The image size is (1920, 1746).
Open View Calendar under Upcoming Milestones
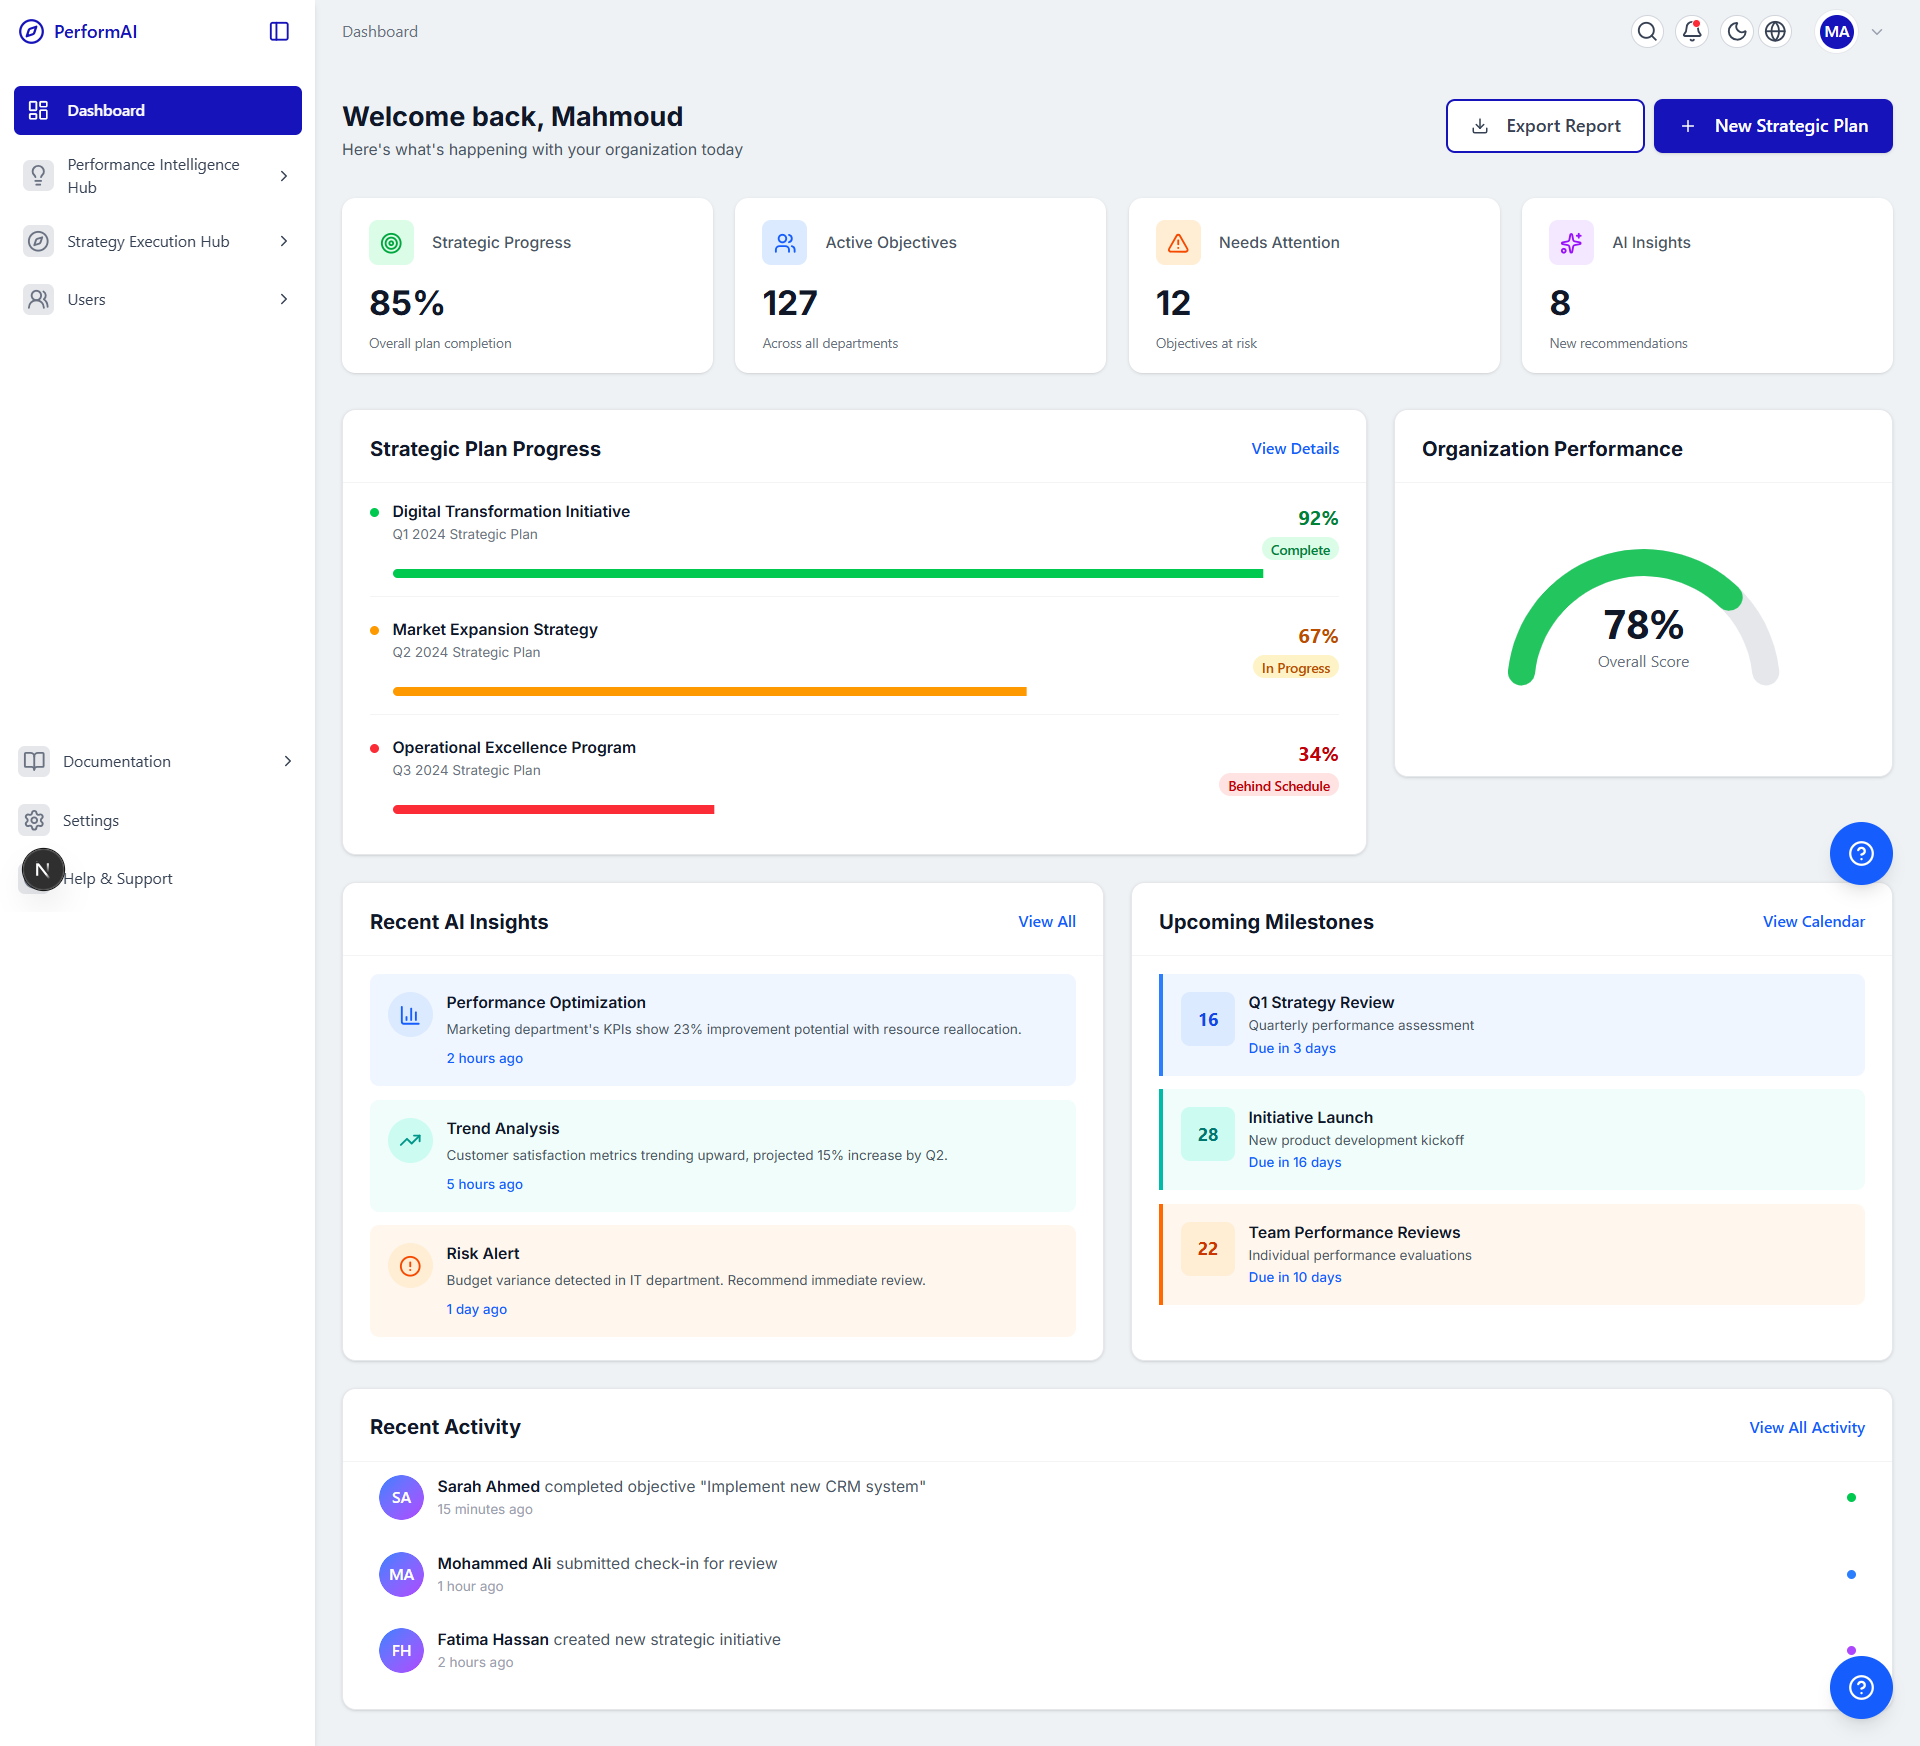[1813, 921]
